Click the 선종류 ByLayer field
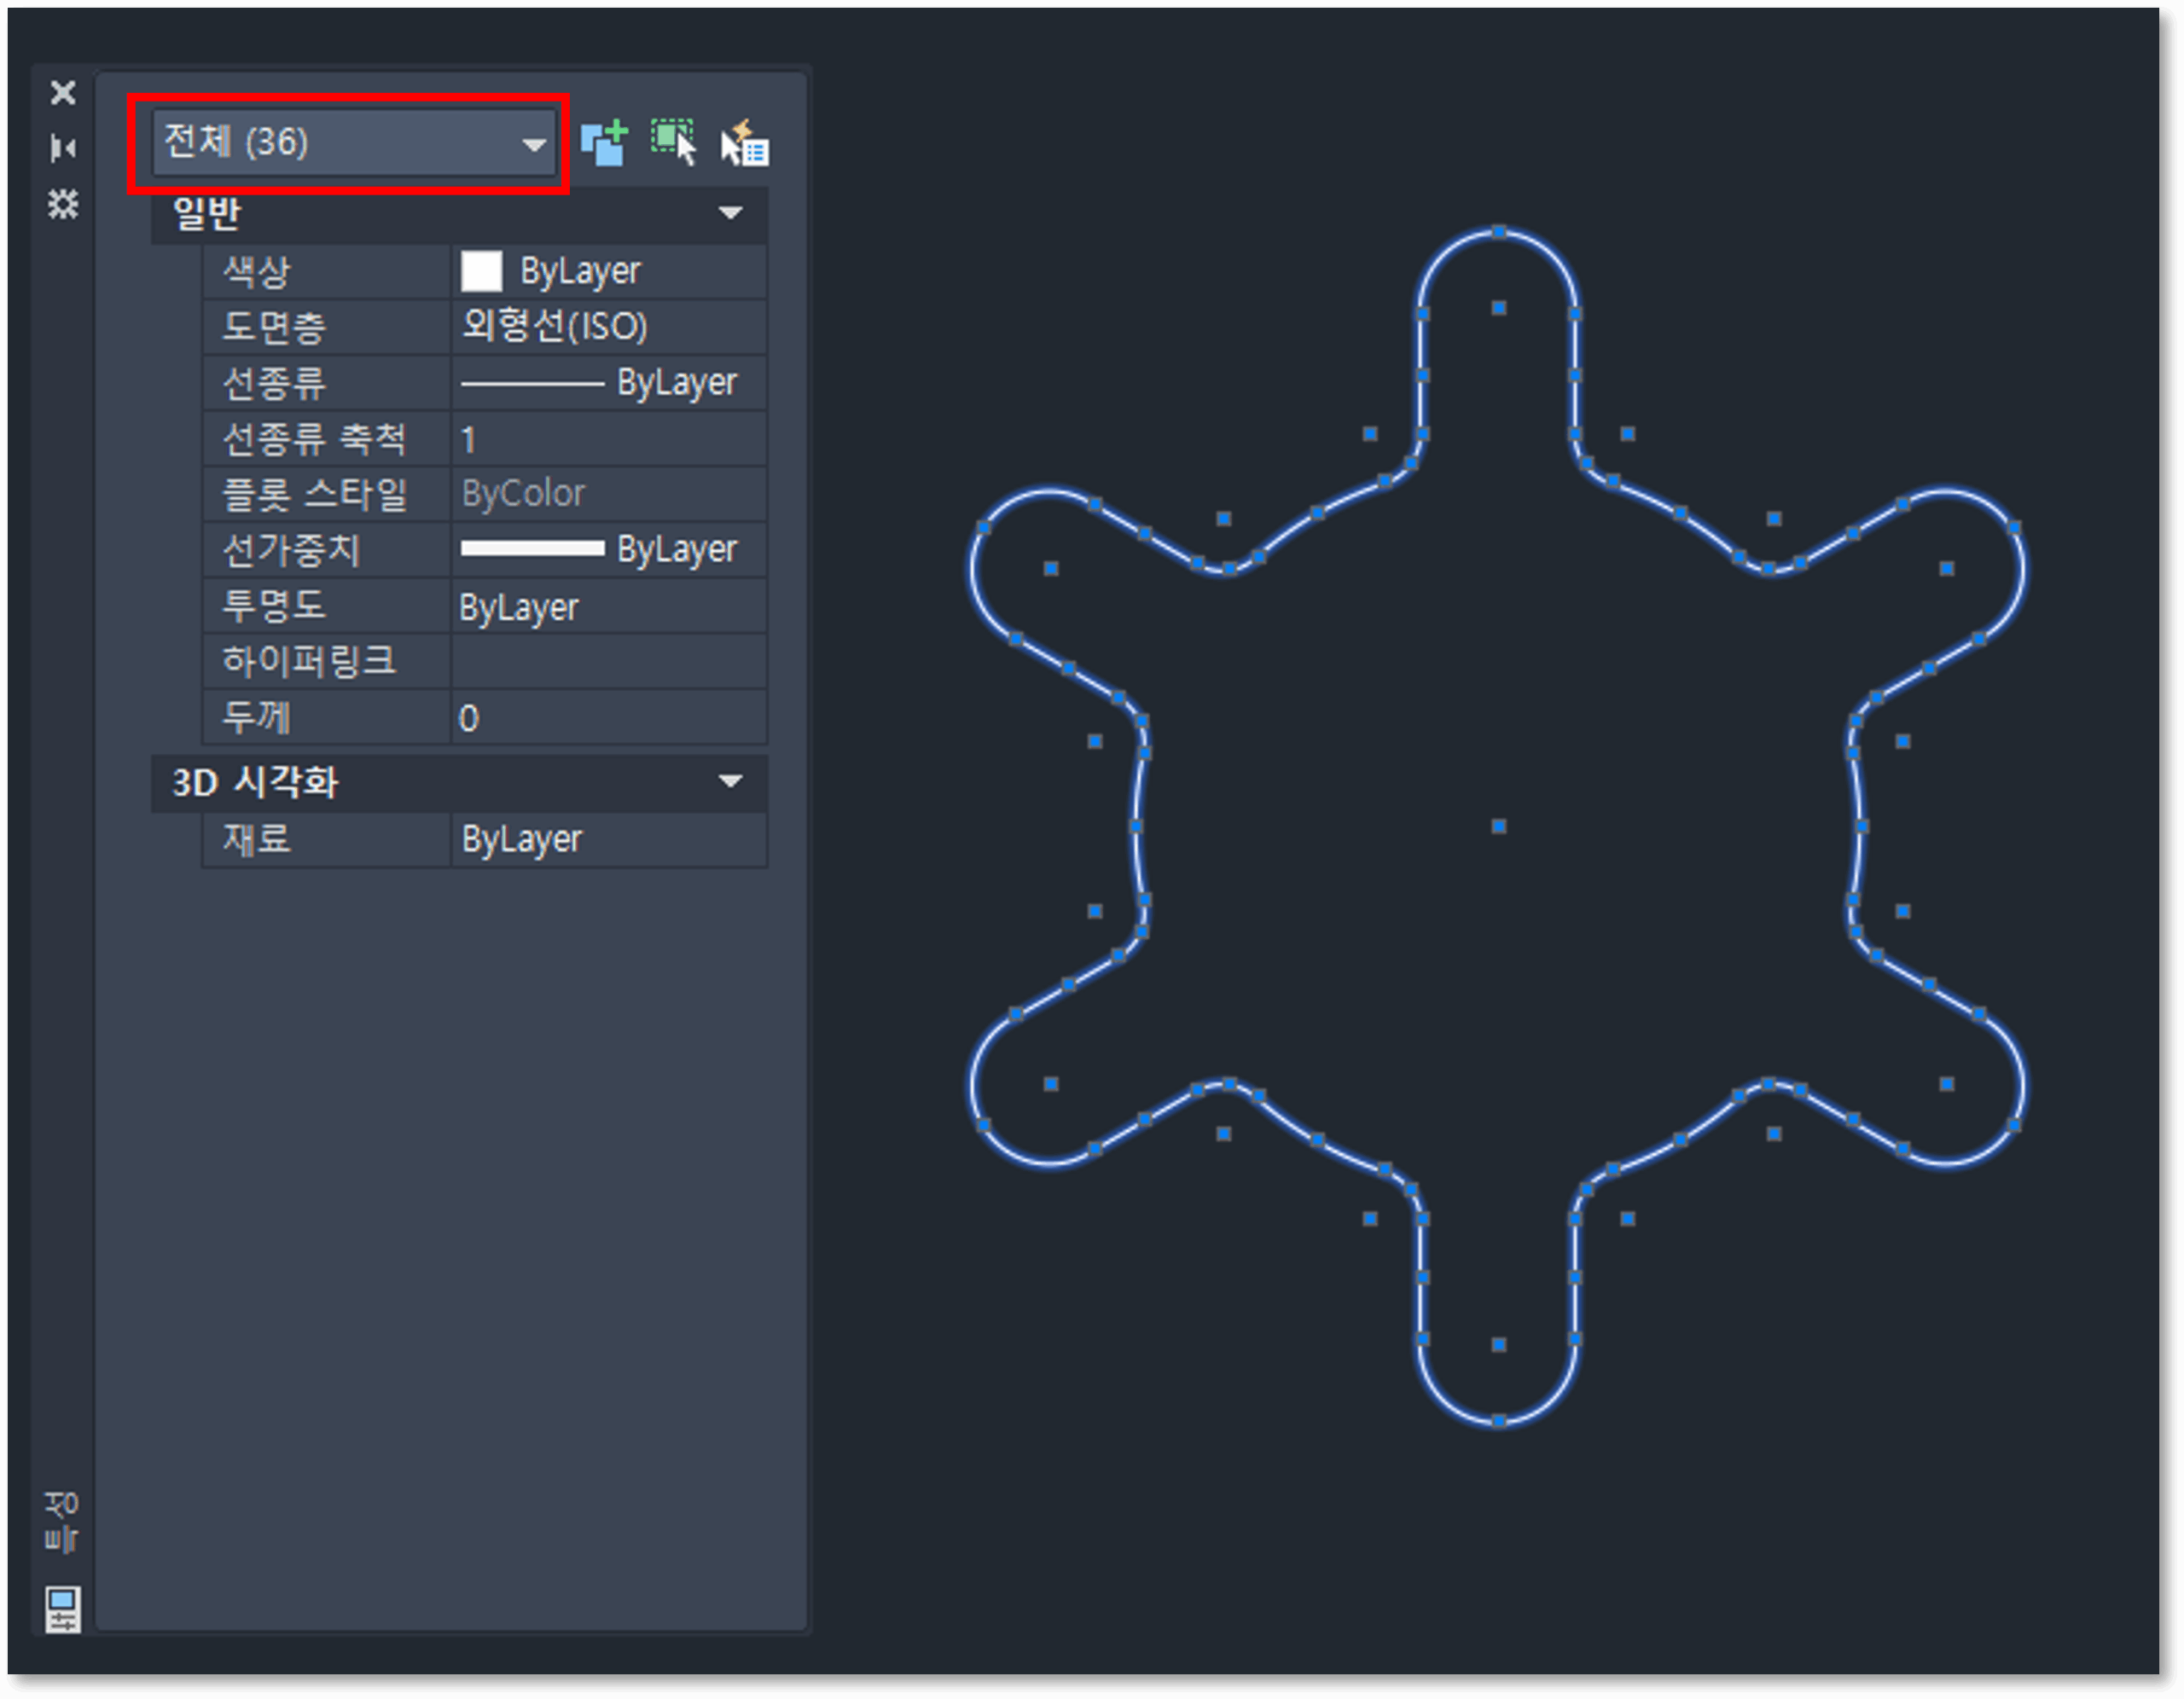The image size is (2184, 1699). [608, 382]
